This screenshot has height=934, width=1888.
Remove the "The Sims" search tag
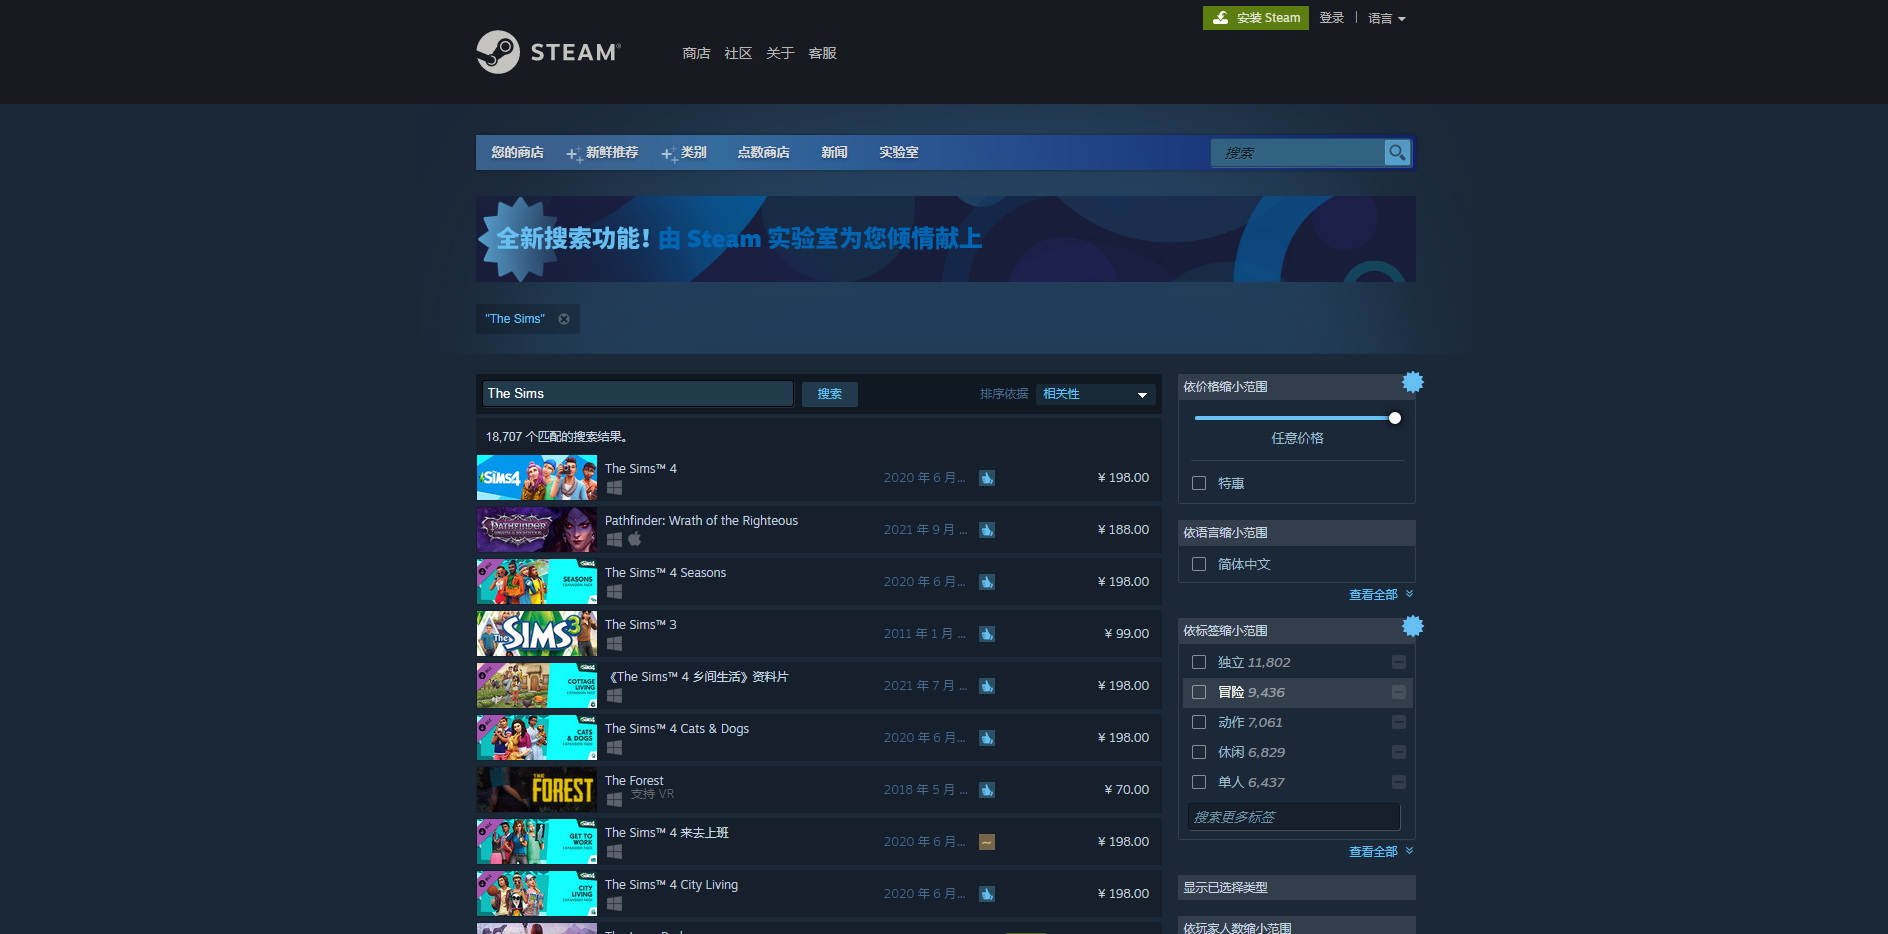tap(564, 319)
